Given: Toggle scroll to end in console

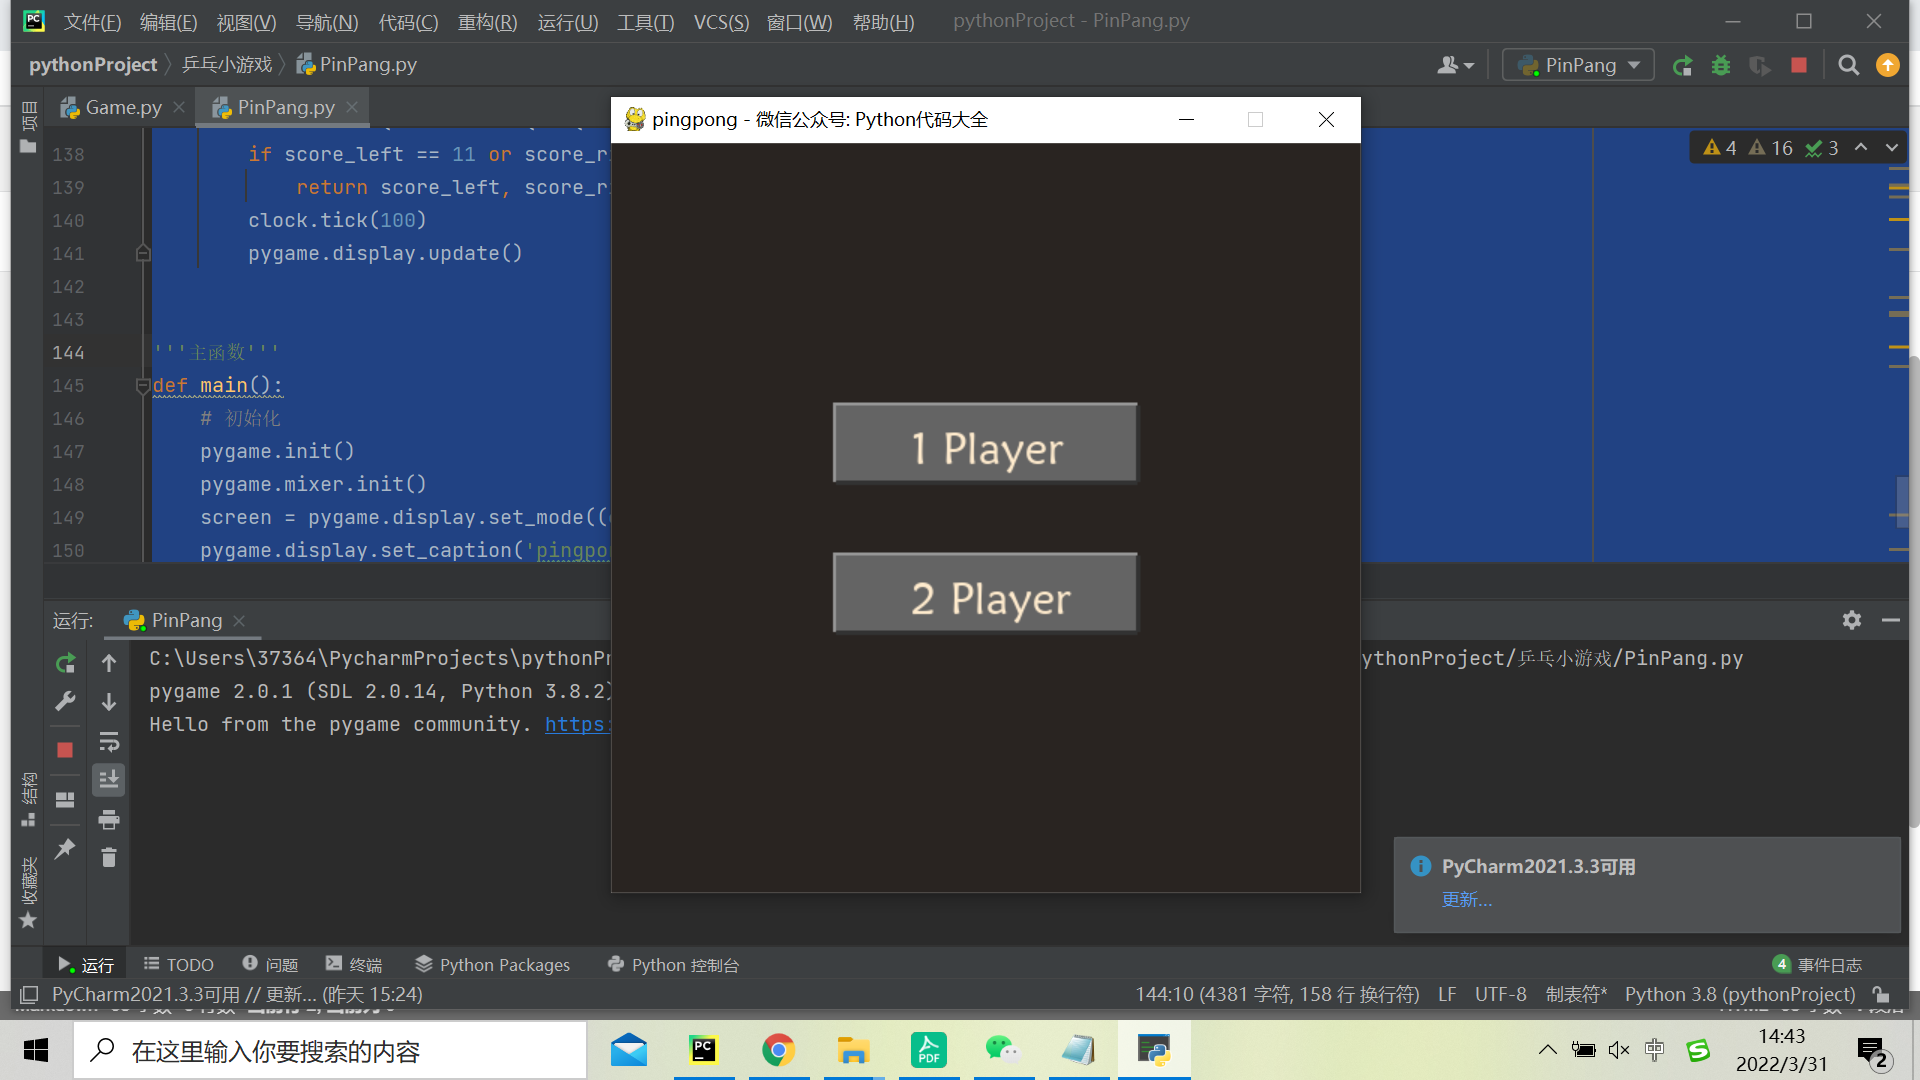Looking at the screenshot, I should tap(109, 779).
